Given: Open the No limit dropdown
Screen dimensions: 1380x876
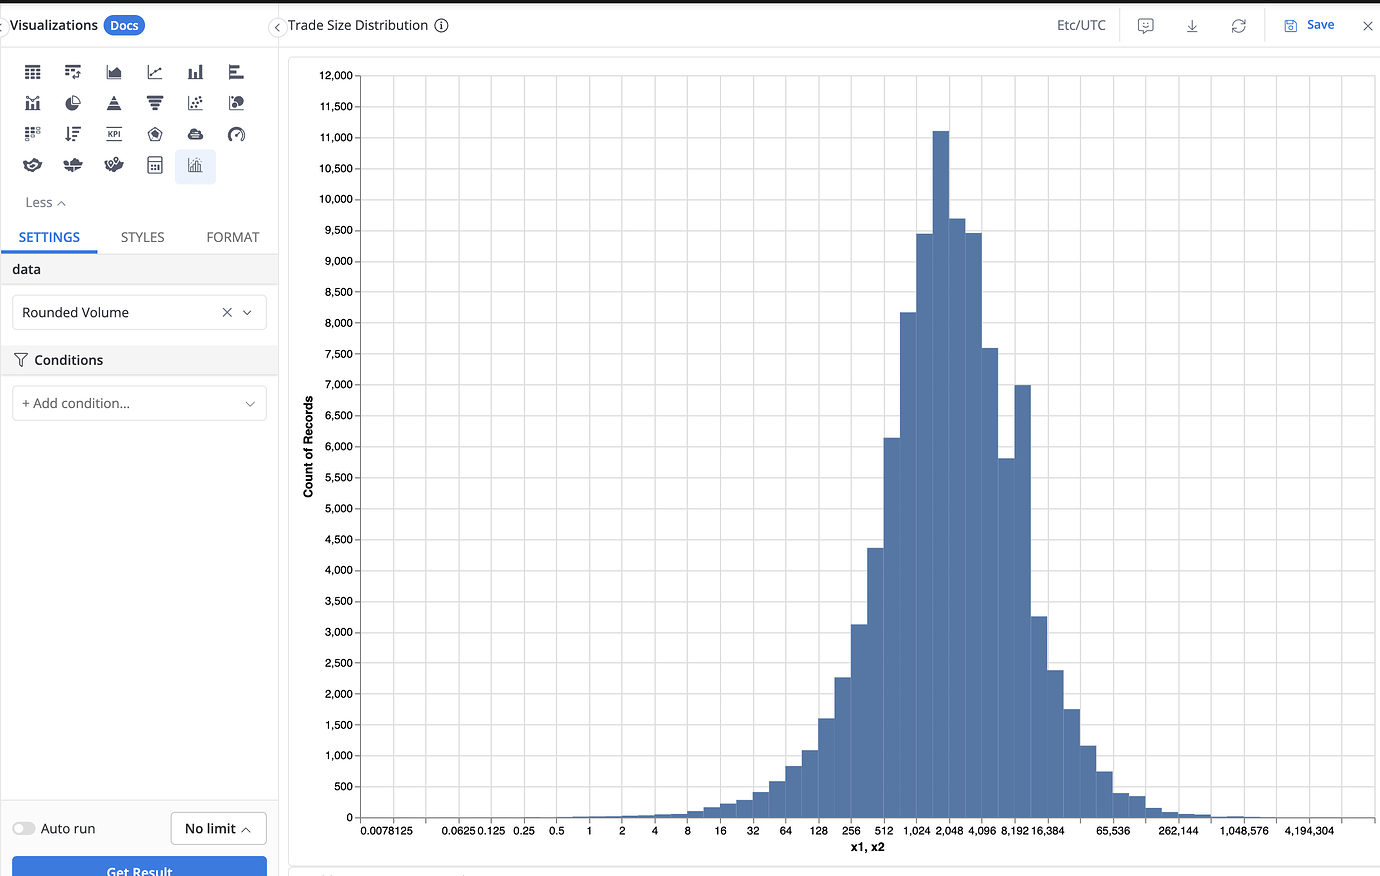Looking at the screenshot, I should 218,829.
